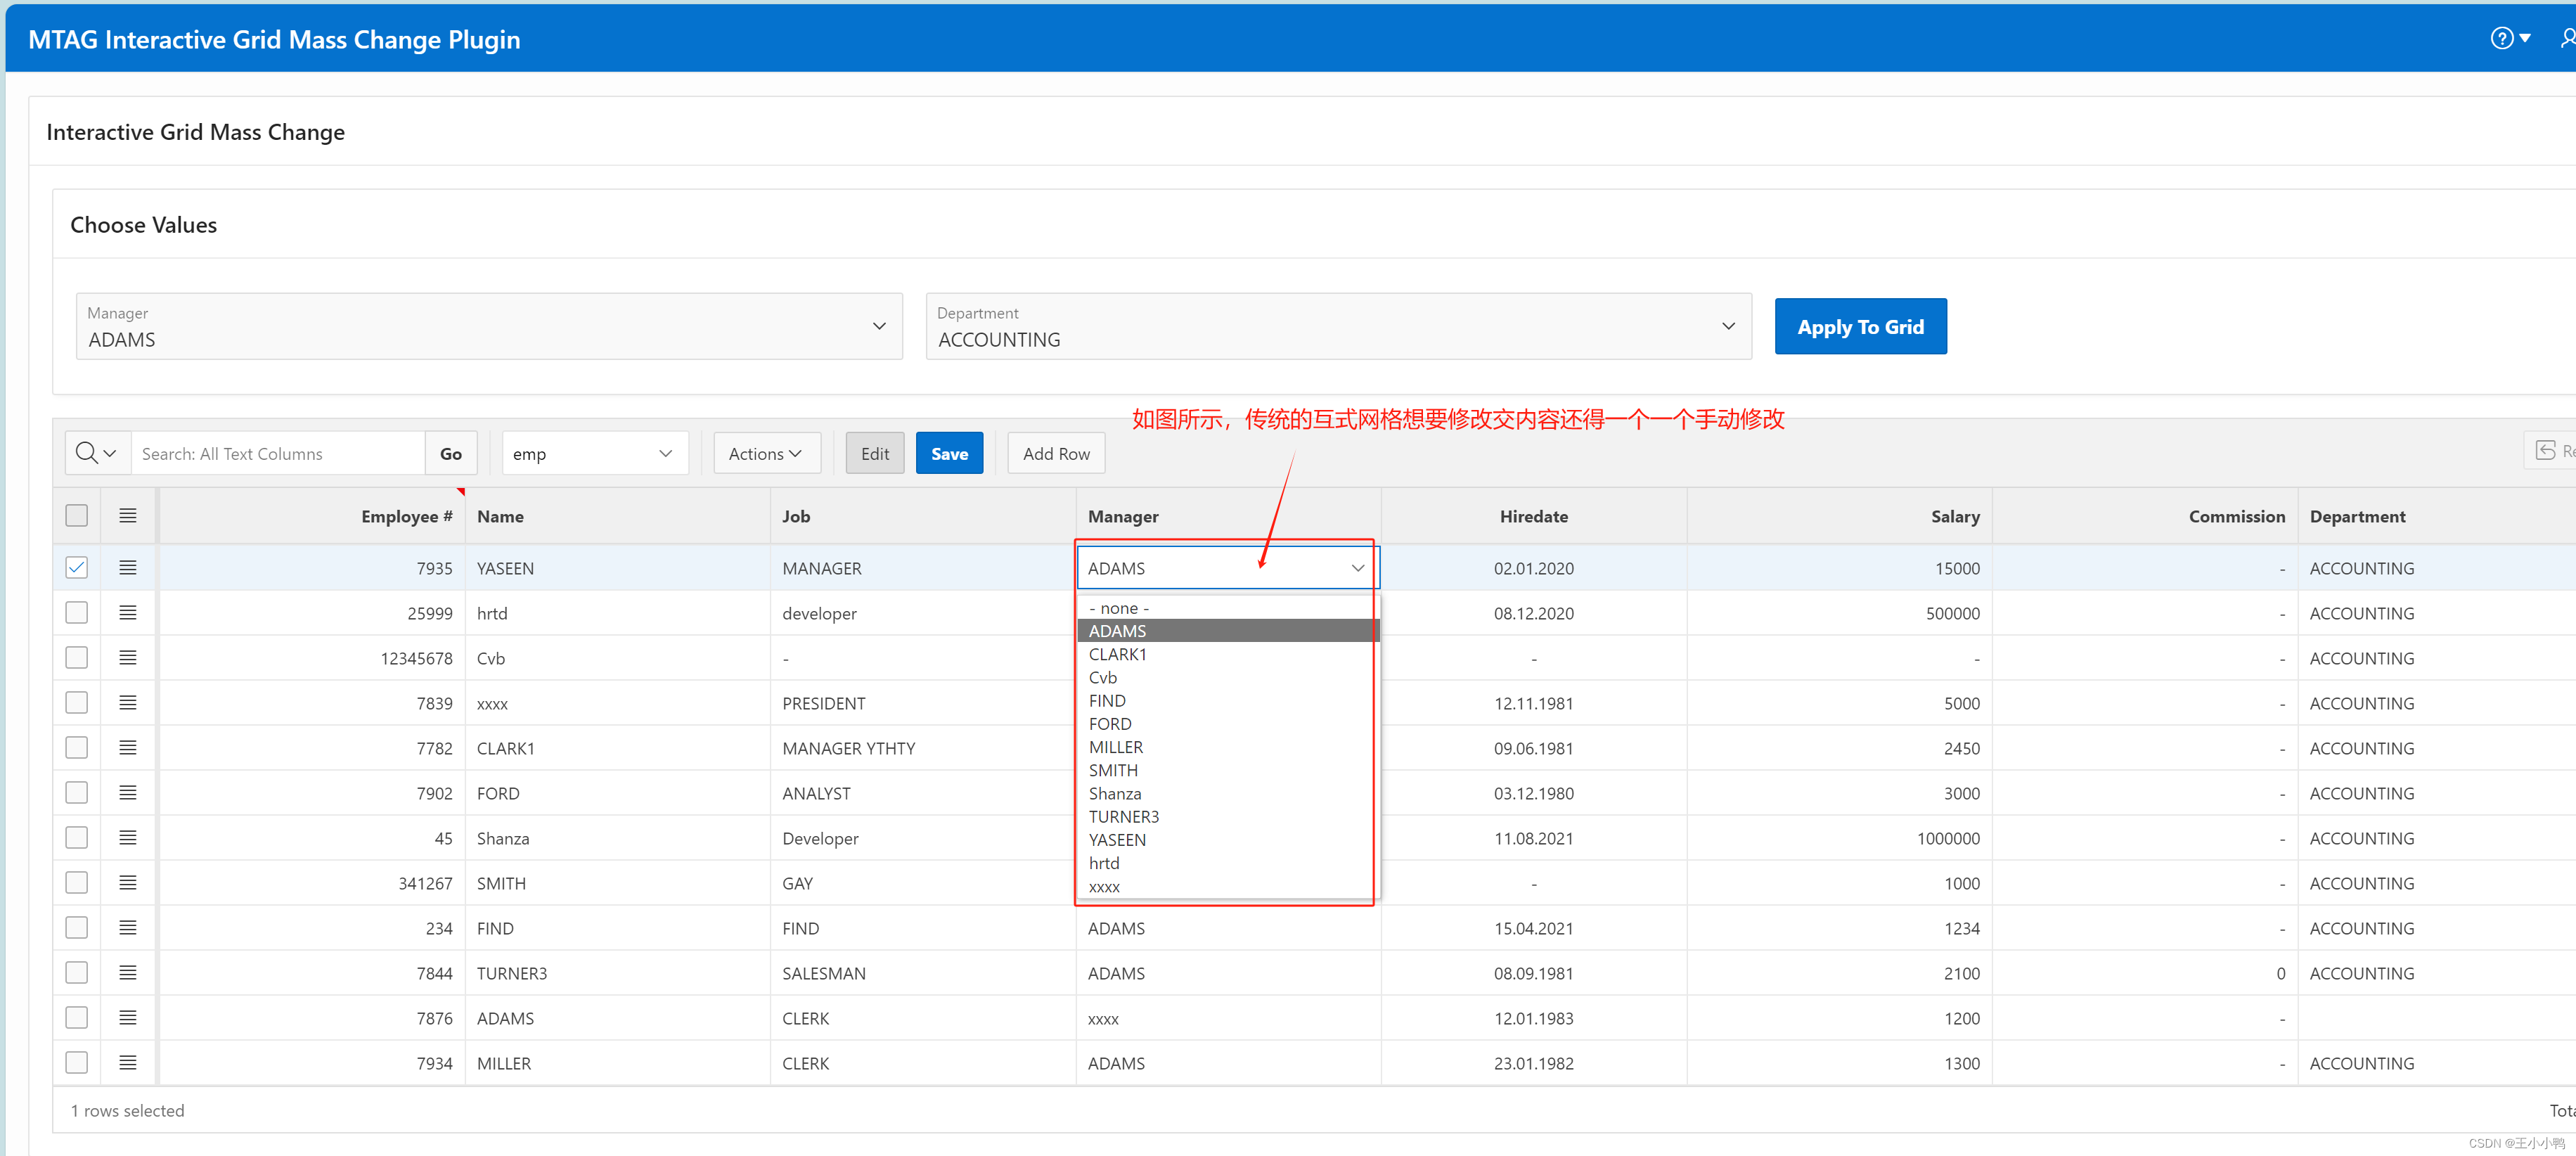The width and height of the screenshot is (2576, 1156).
Task: Click the Reset icon at toolbar right
Action: pyautogui.click(x=2547, y=451)
